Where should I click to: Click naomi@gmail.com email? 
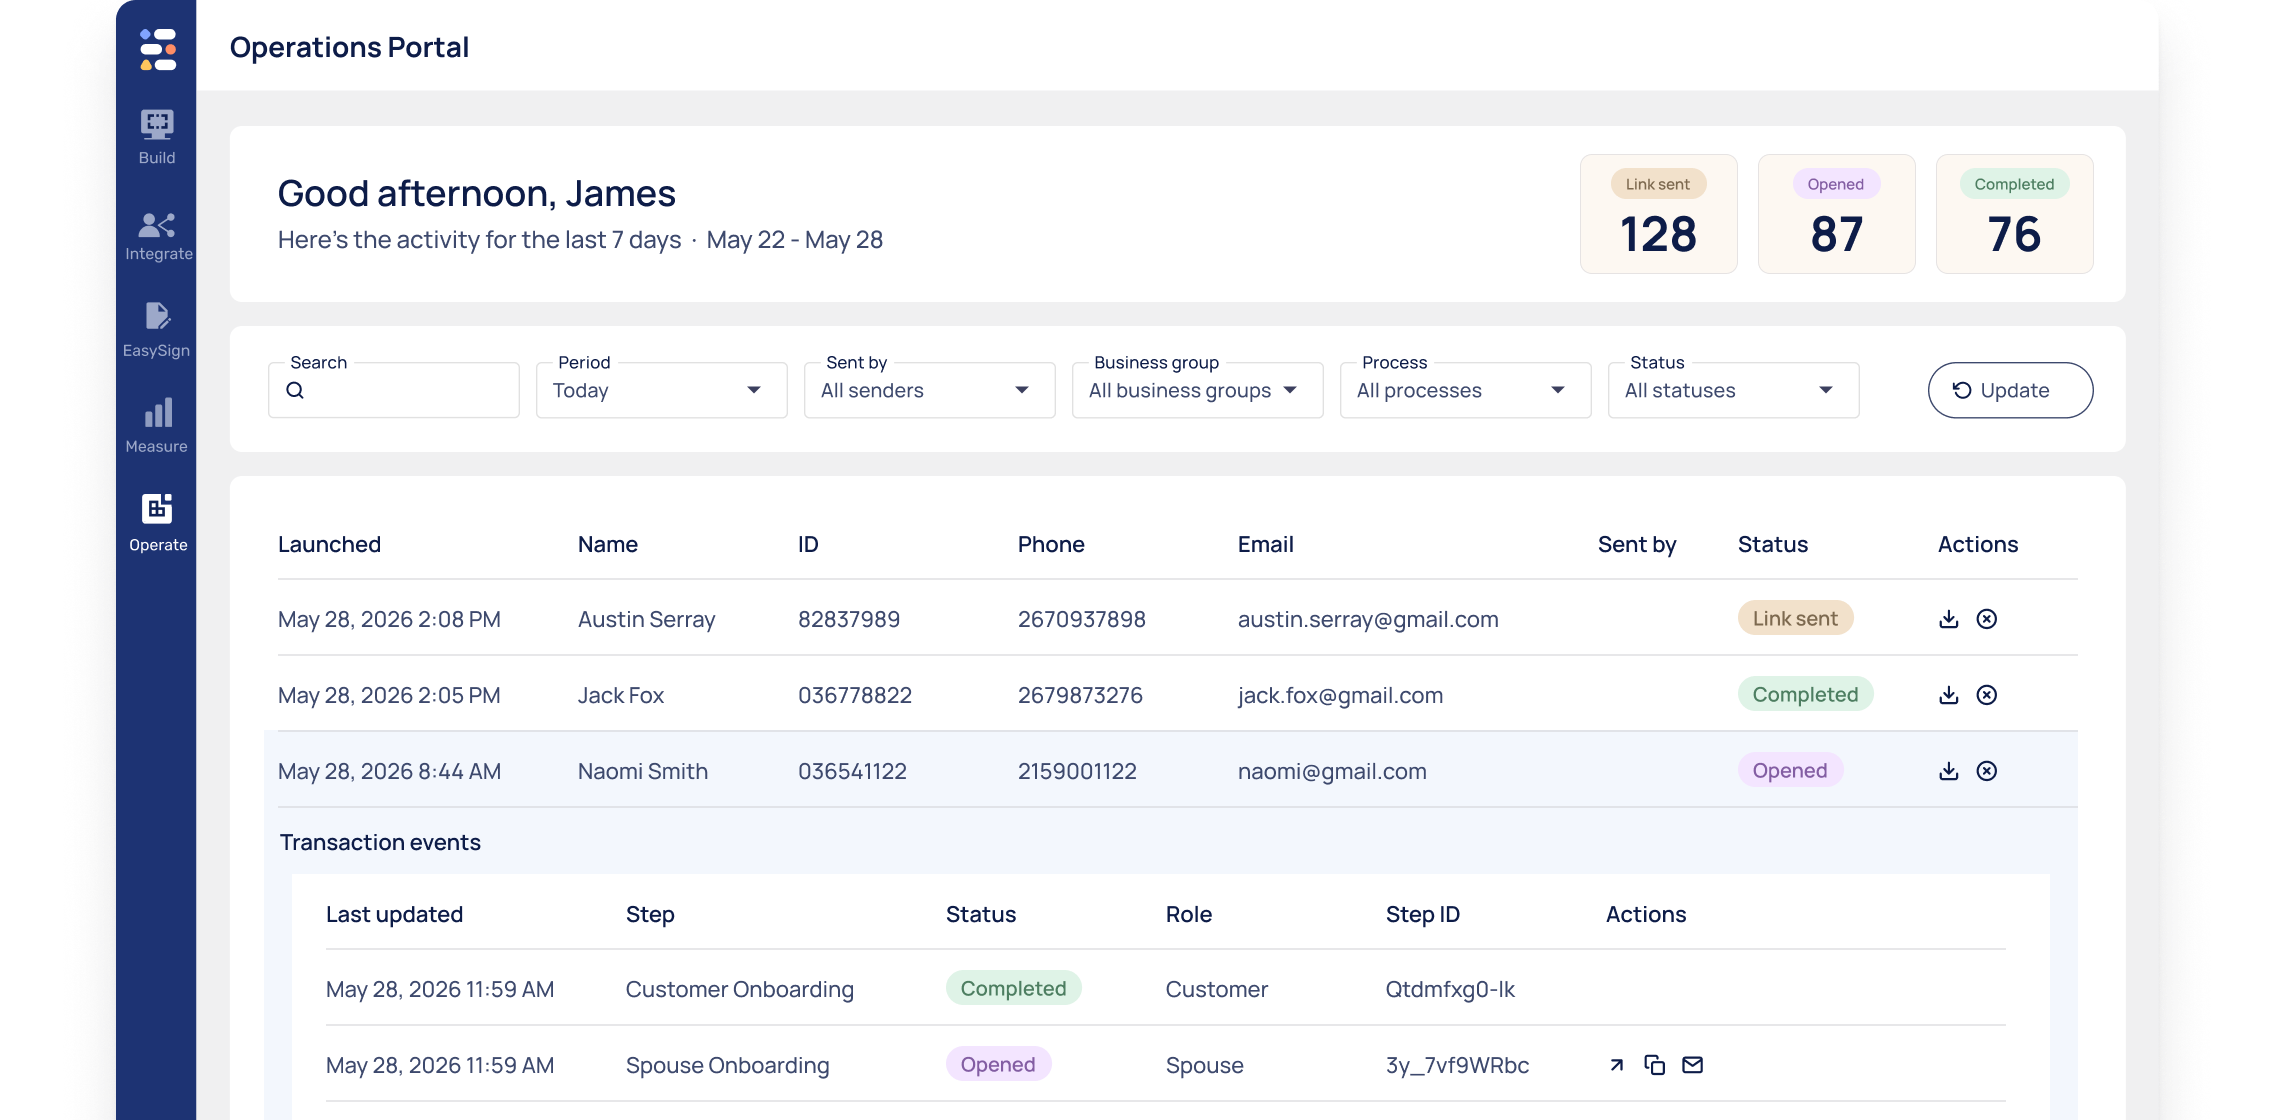pyautogui.click(x=1332, y=771)
